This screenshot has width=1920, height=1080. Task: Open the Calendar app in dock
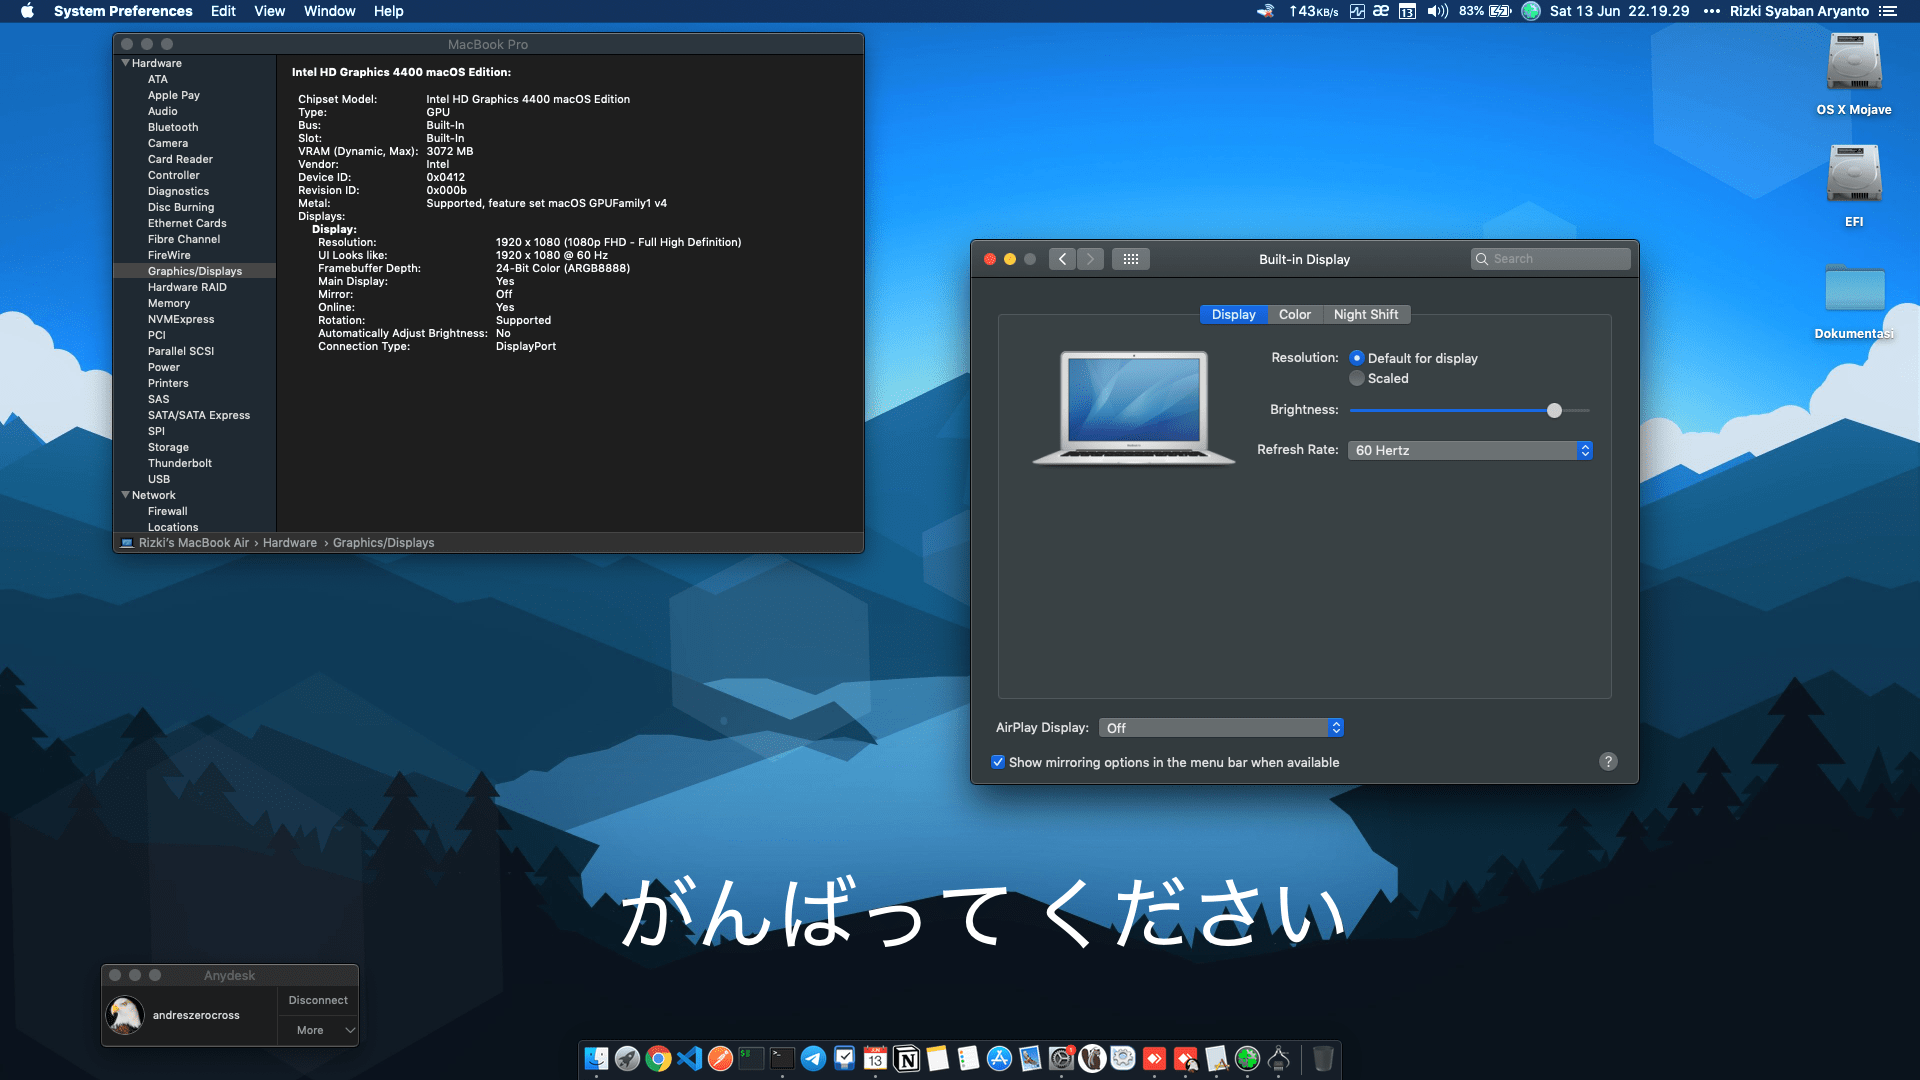point(875,1058)
